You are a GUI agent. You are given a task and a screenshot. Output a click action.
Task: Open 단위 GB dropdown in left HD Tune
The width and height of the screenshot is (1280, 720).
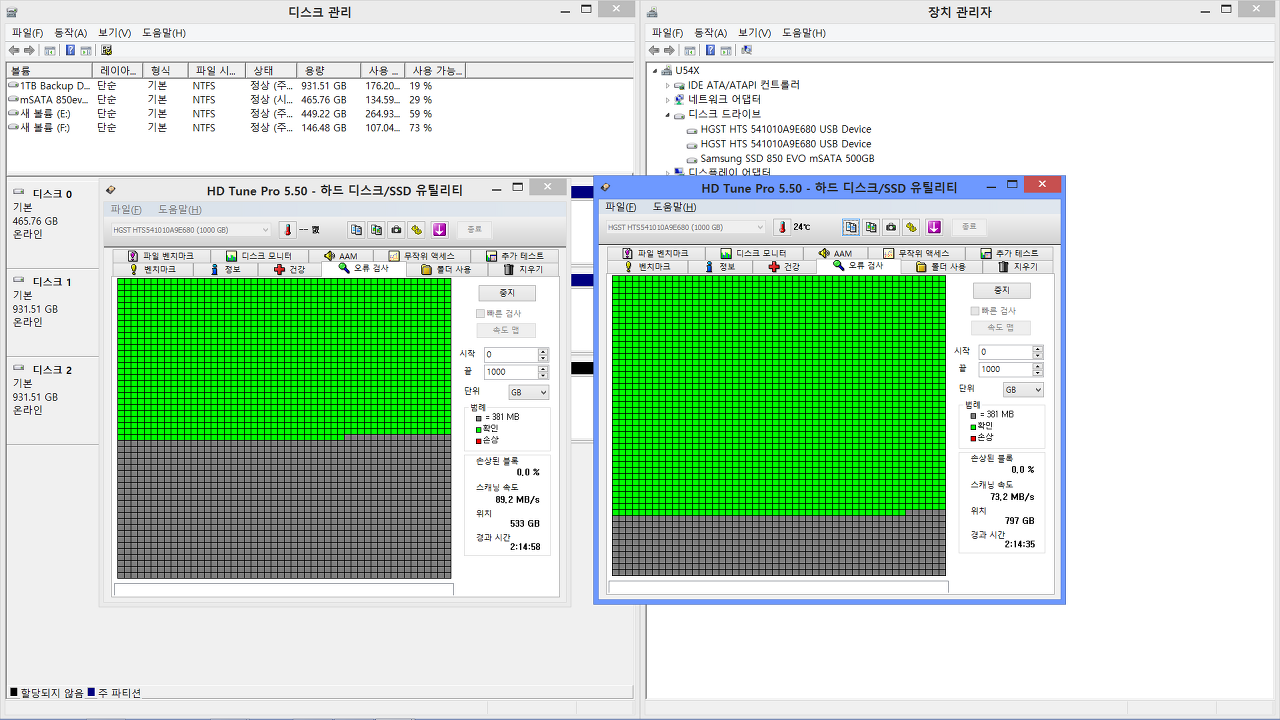pos(530,393)
